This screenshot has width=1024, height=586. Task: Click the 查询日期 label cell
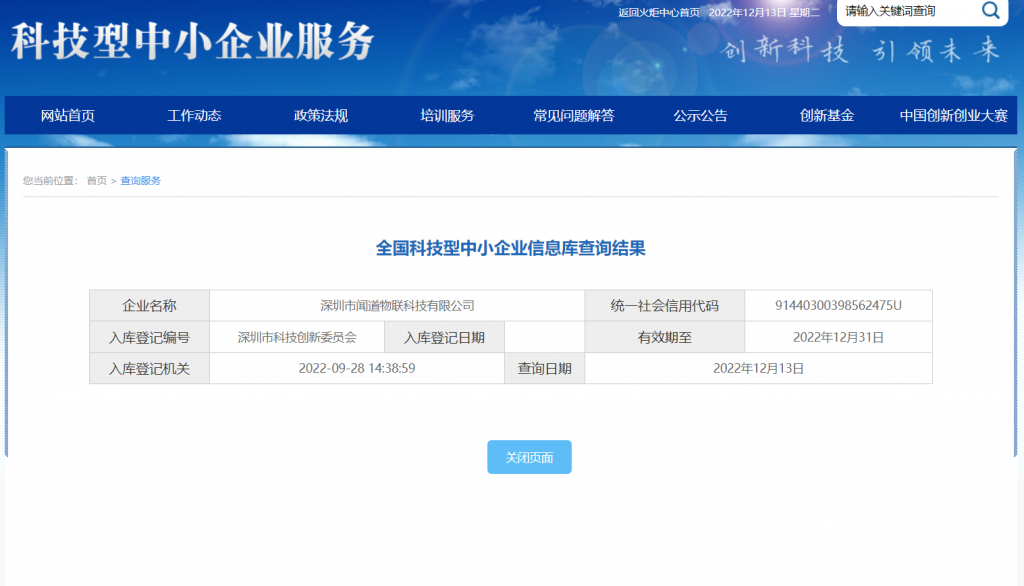[545, 368]
